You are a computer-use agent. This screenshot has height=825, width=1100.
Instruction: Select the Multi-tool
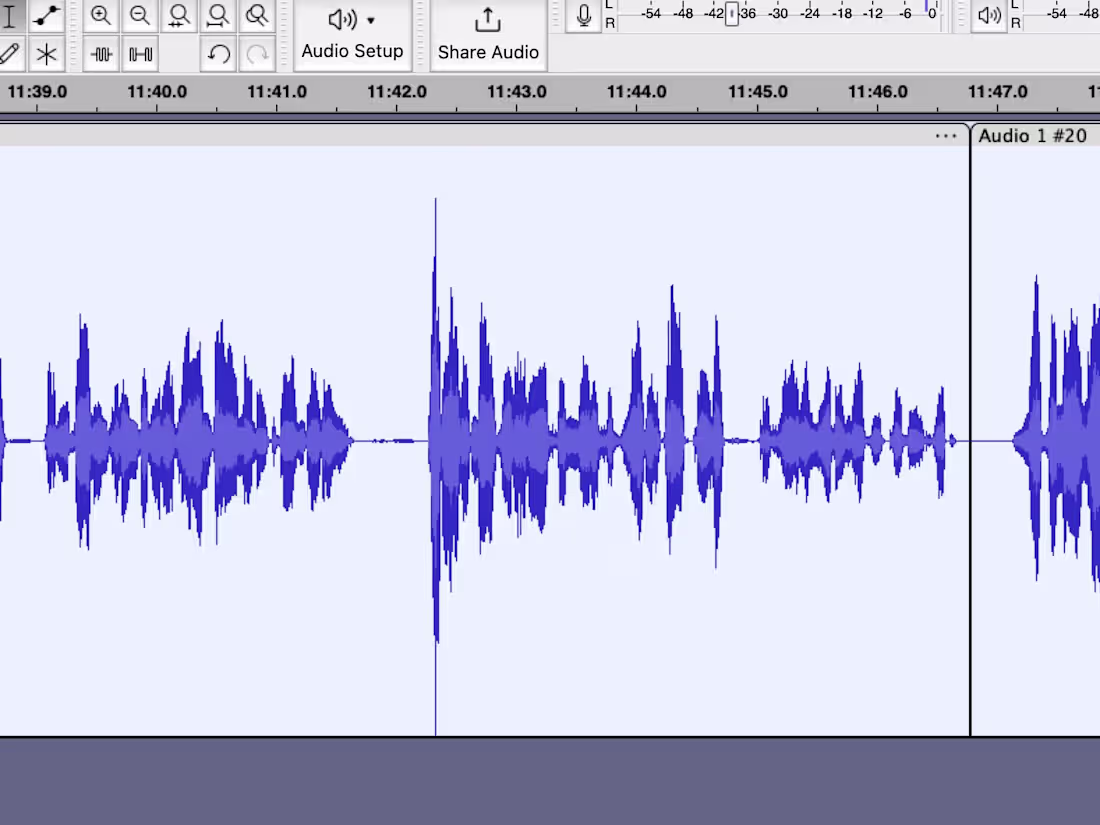point(47,54)
